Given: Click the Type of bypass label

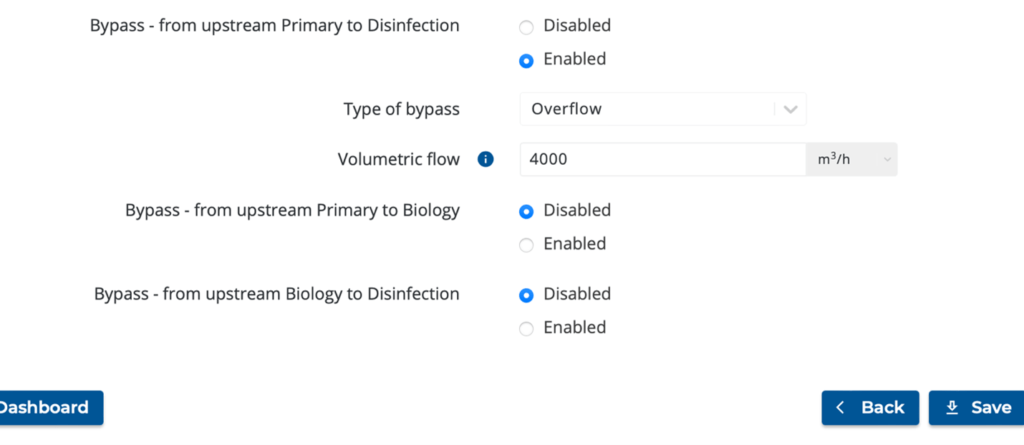Looking at the screenshot, I should tap(402, 109).
